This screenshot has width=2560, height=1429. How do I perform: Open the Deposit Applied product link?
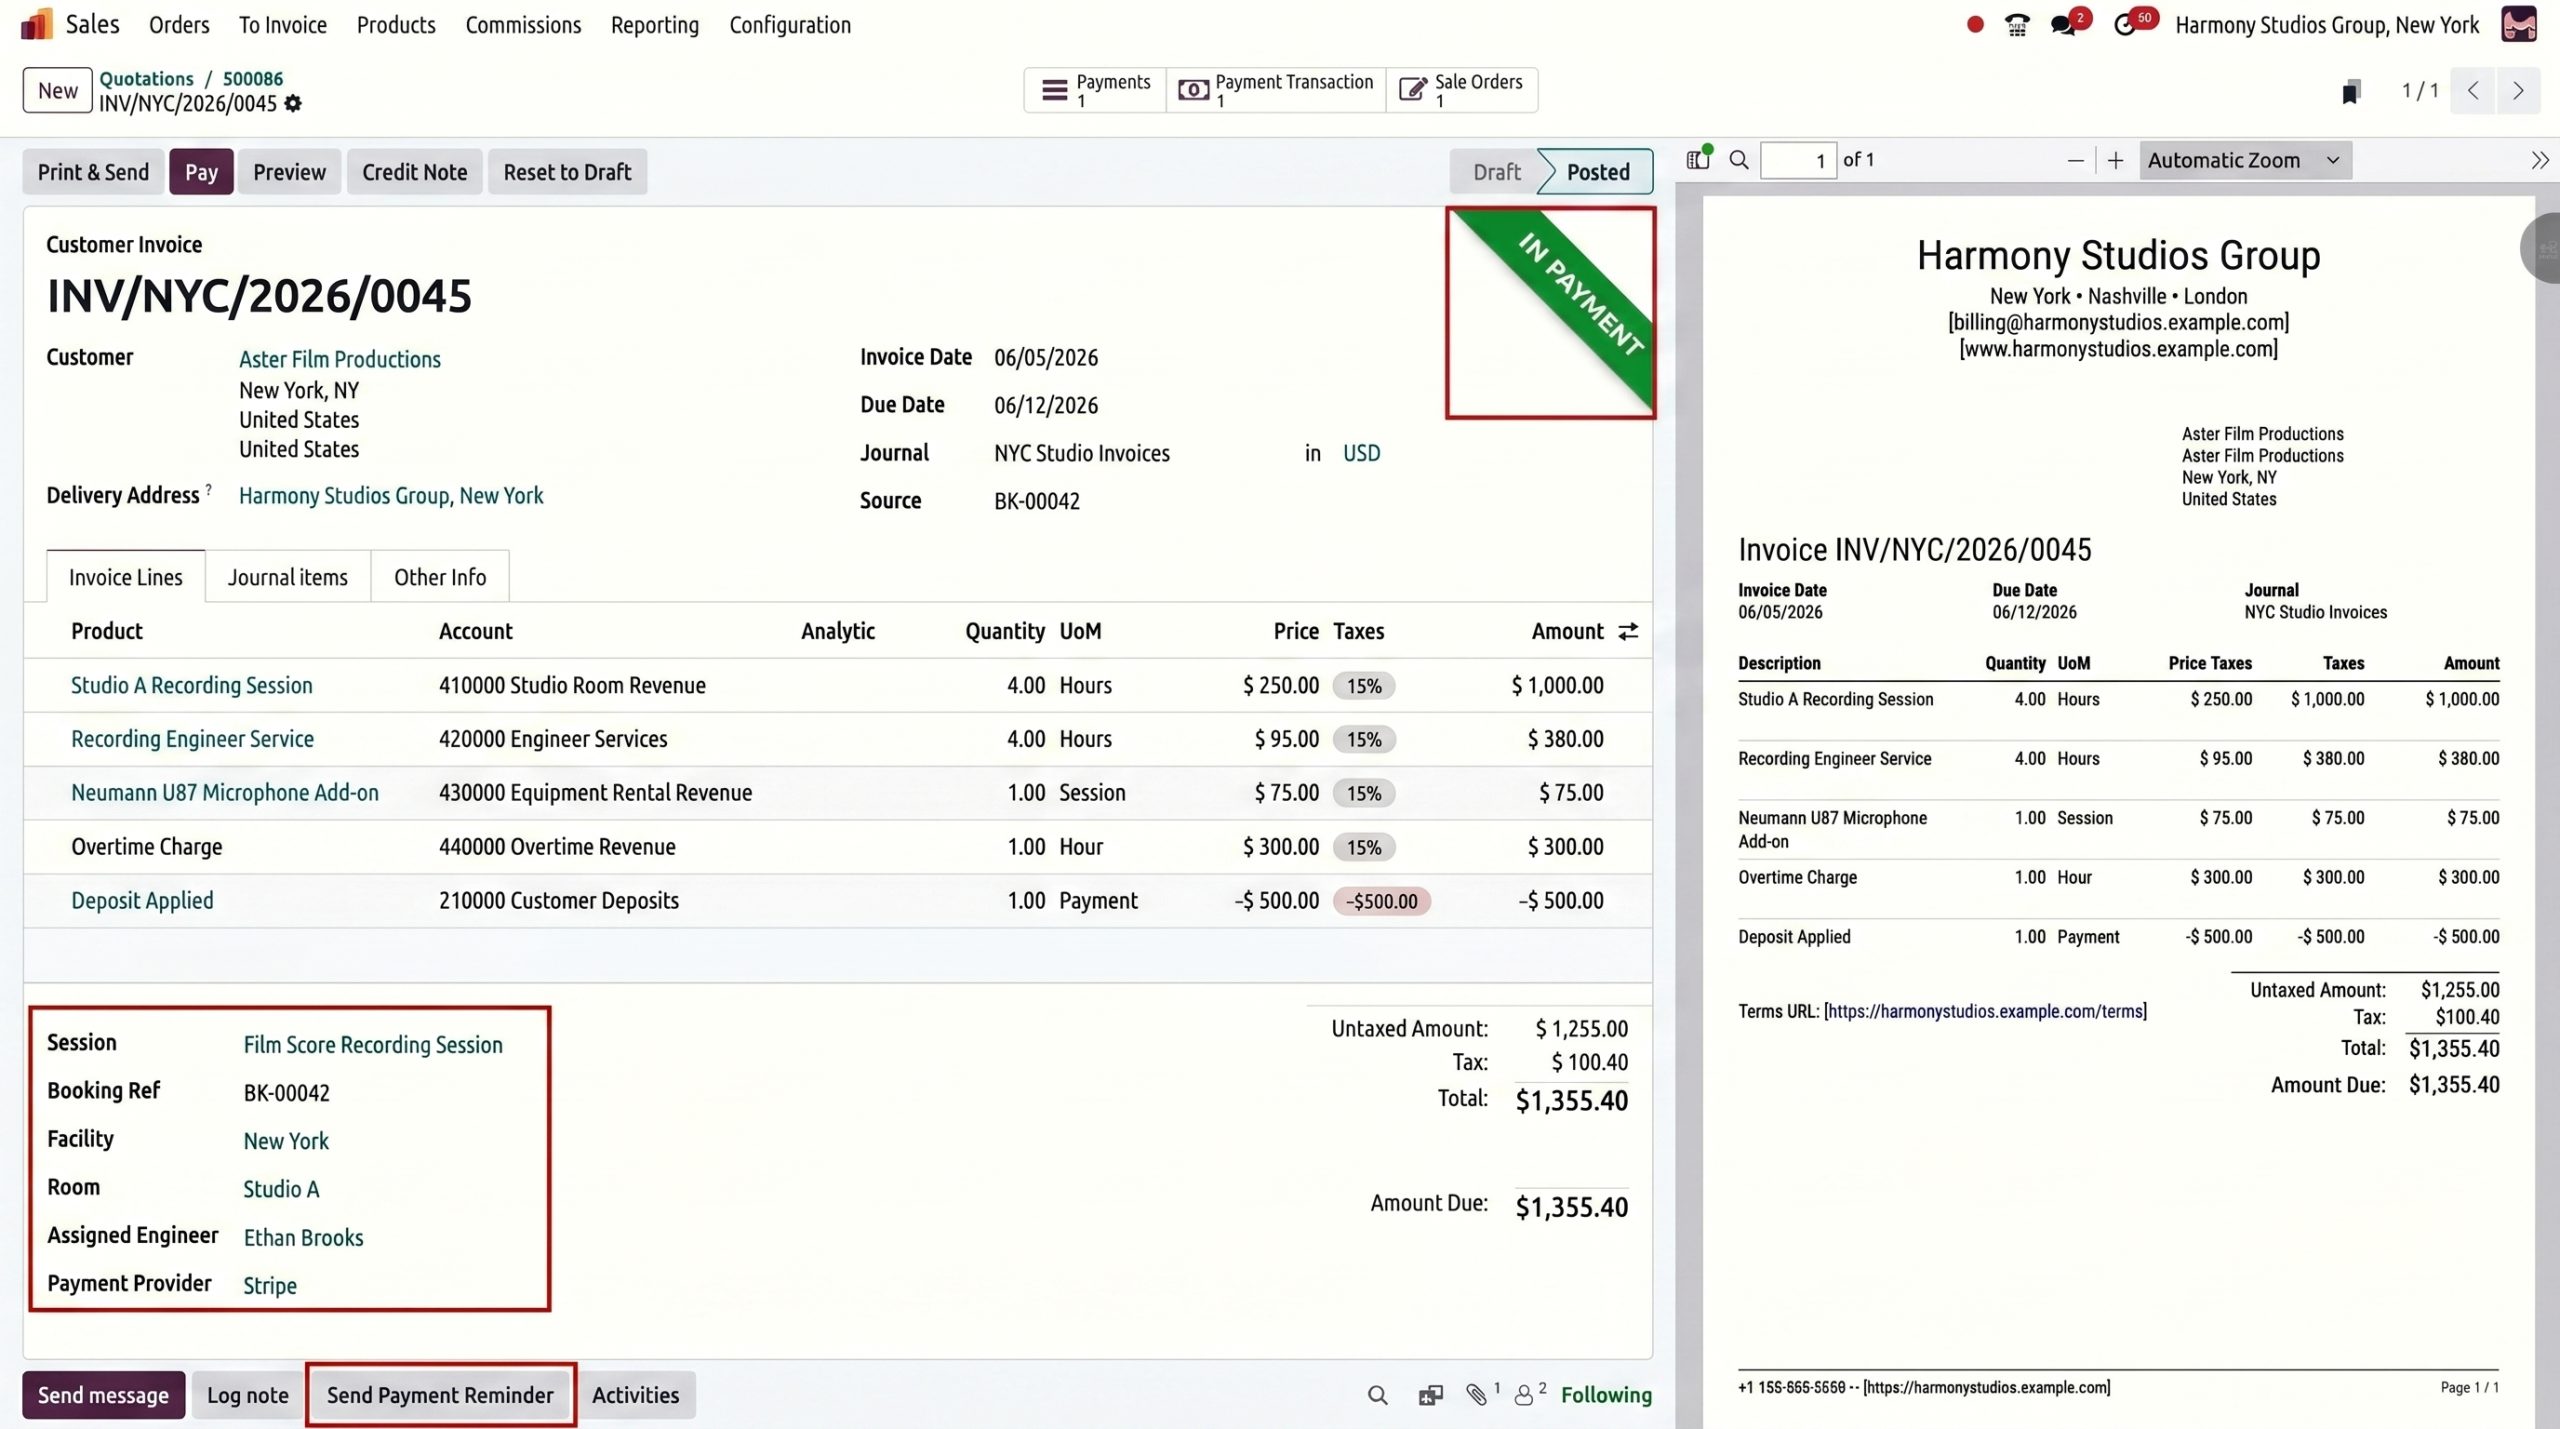point(142,901)
